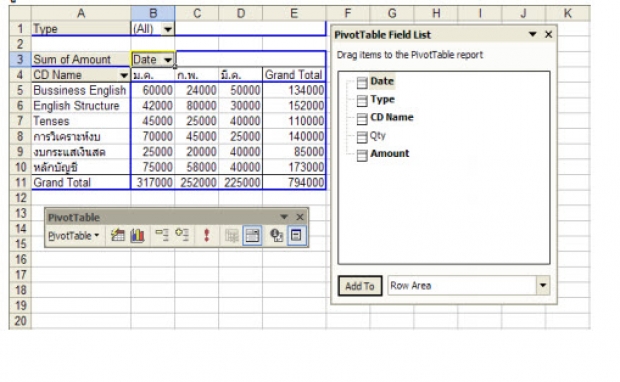Image resolution: width=620 pixels, height=382 pixels.
Task: Select column header E
Action: (x=294, y=13)
